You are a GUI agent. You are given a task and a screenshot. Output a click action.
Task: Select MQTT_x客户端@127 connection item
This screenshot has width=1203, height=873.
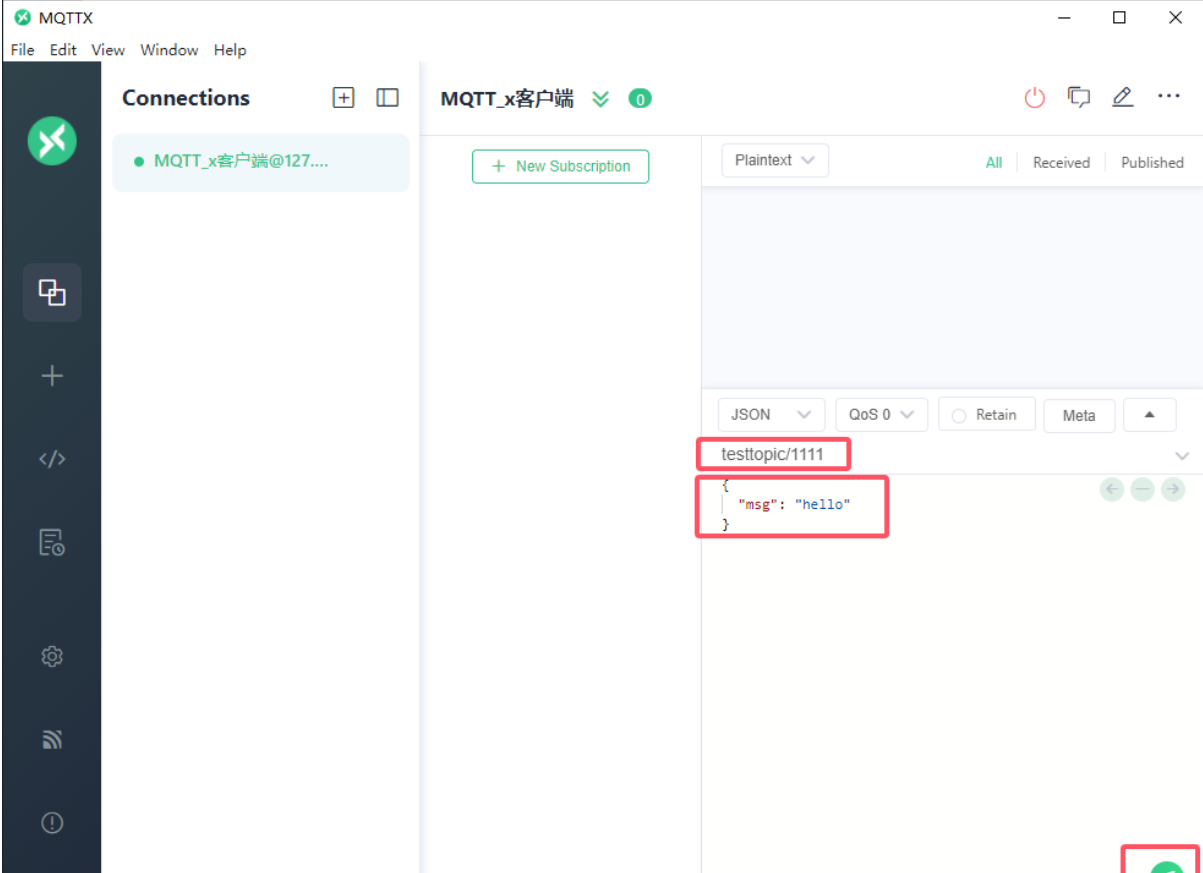point(260,162)
